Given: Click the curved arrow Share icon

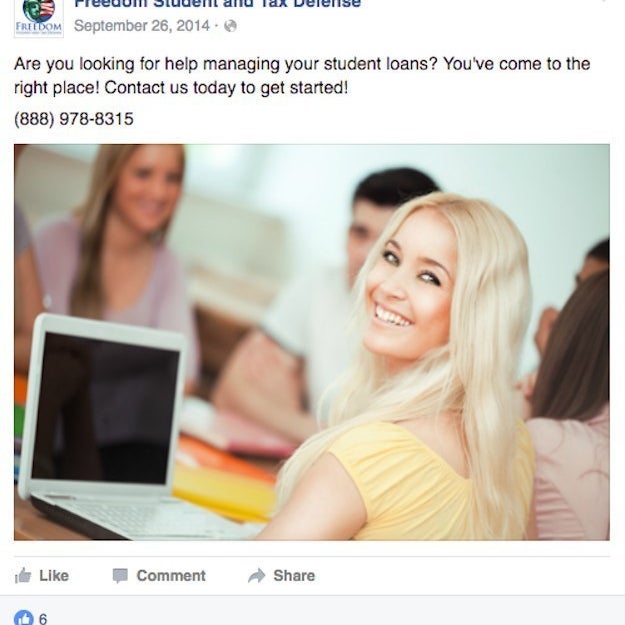Looking at the screenshot, I should [x=256, y=576].
